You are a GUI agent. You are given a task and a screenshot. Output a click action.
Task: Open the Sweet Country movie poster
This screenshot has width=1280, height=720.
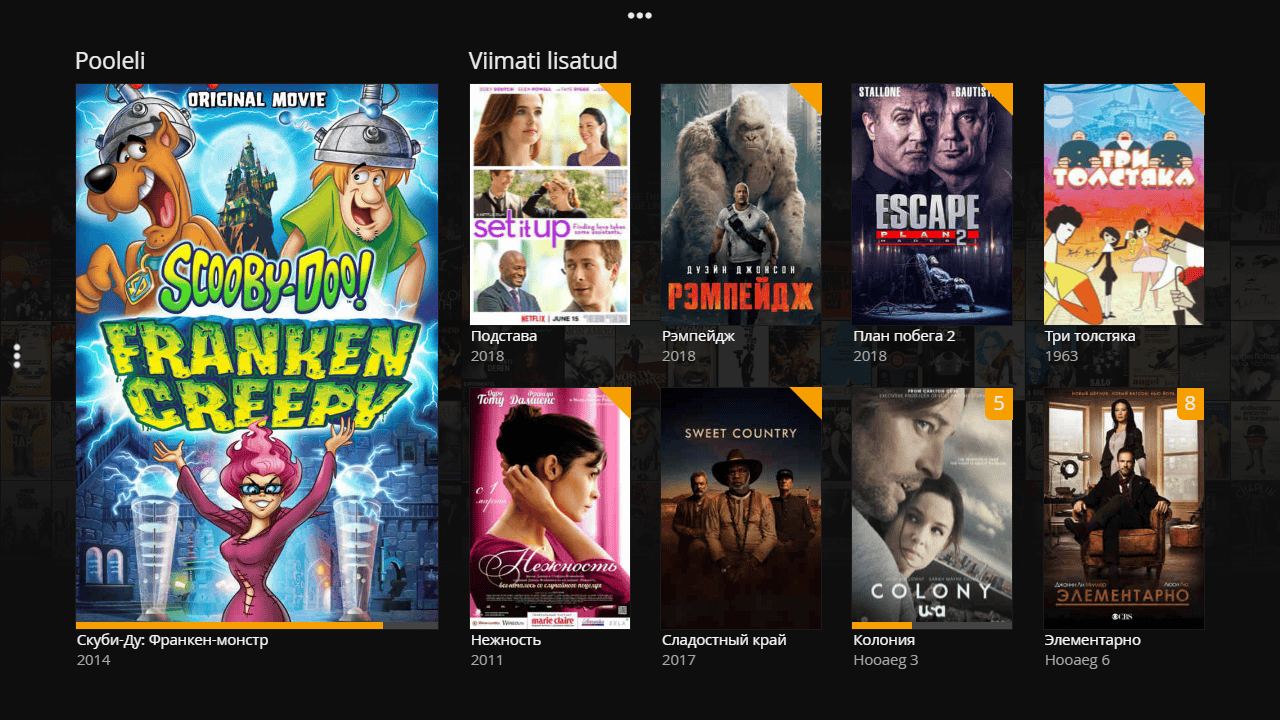(741, 508)
